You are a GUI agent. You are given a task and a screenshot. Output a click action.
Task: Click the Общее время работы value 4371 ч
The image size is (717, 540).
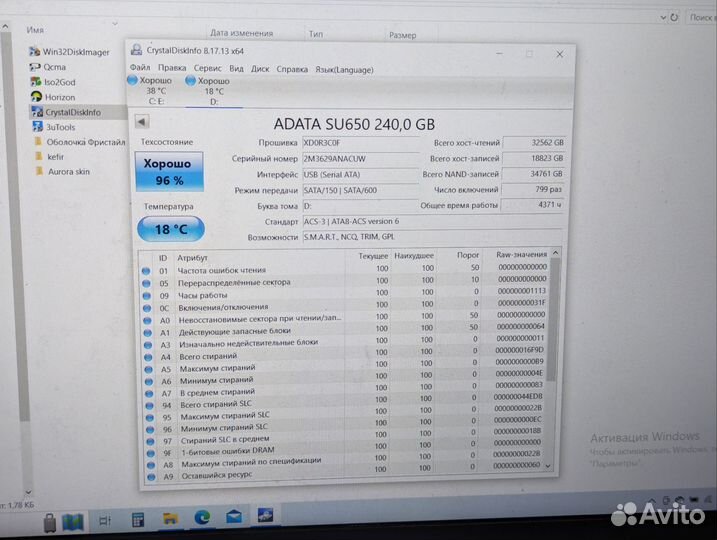pyautogui.click(x=532, y=205)
